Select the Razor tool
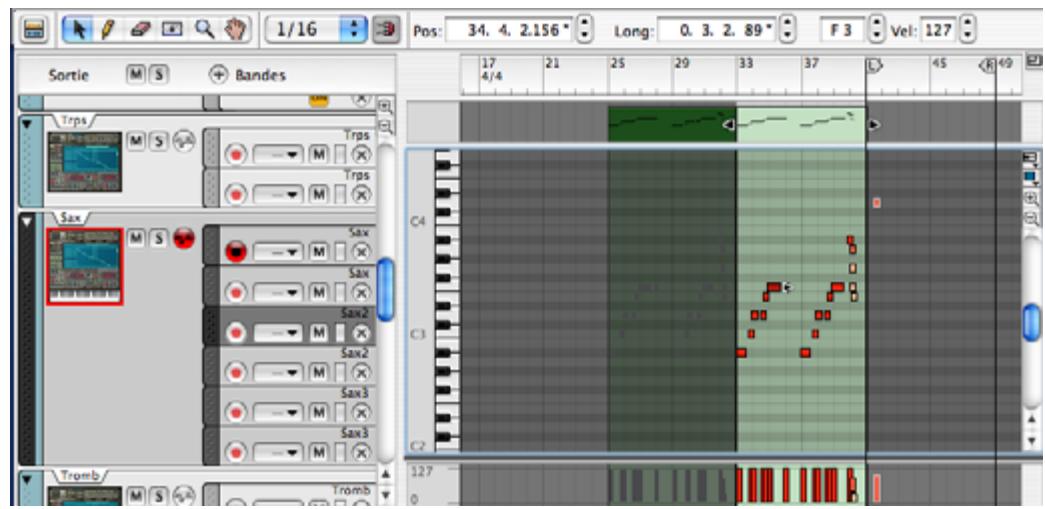 173,29
